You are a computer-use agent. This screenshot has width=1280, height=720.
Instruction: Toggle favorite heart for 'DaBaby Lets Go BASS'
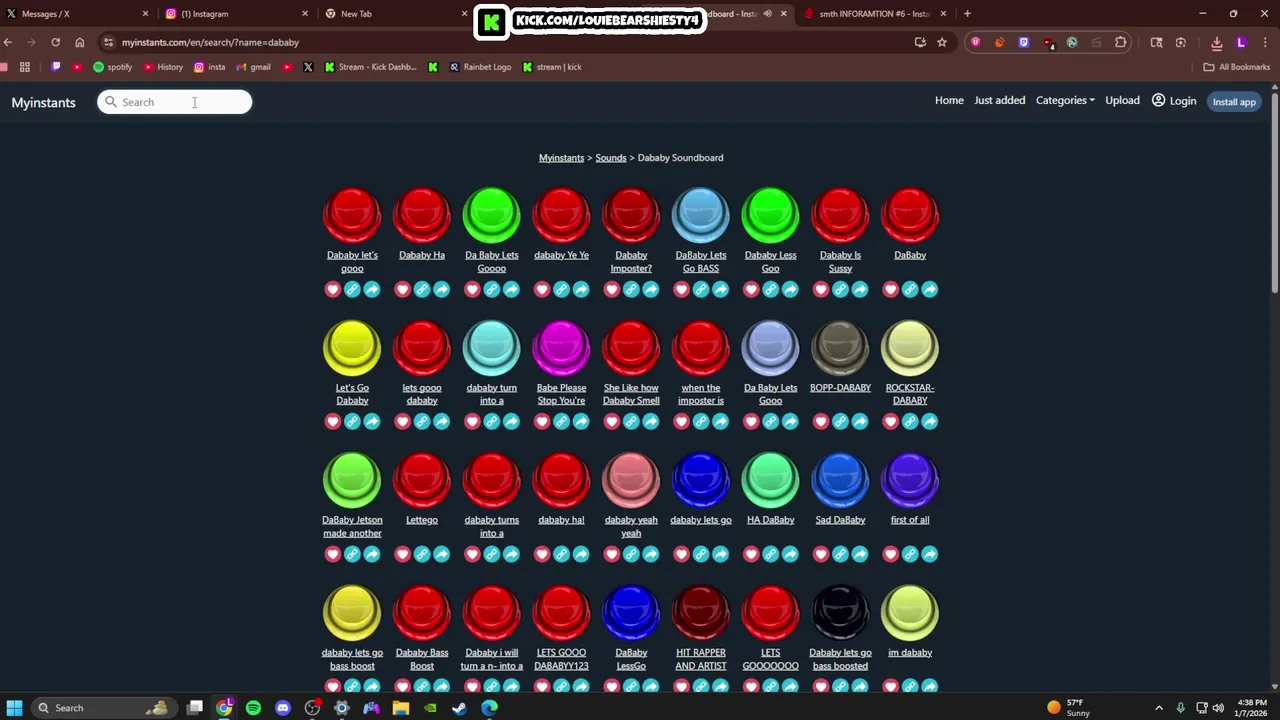pyautogui.click(x=682, y=289)
